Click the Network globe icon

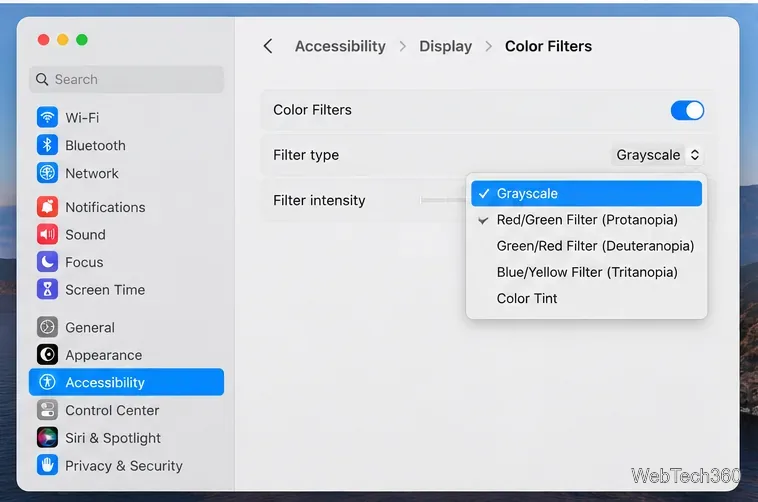47,173
